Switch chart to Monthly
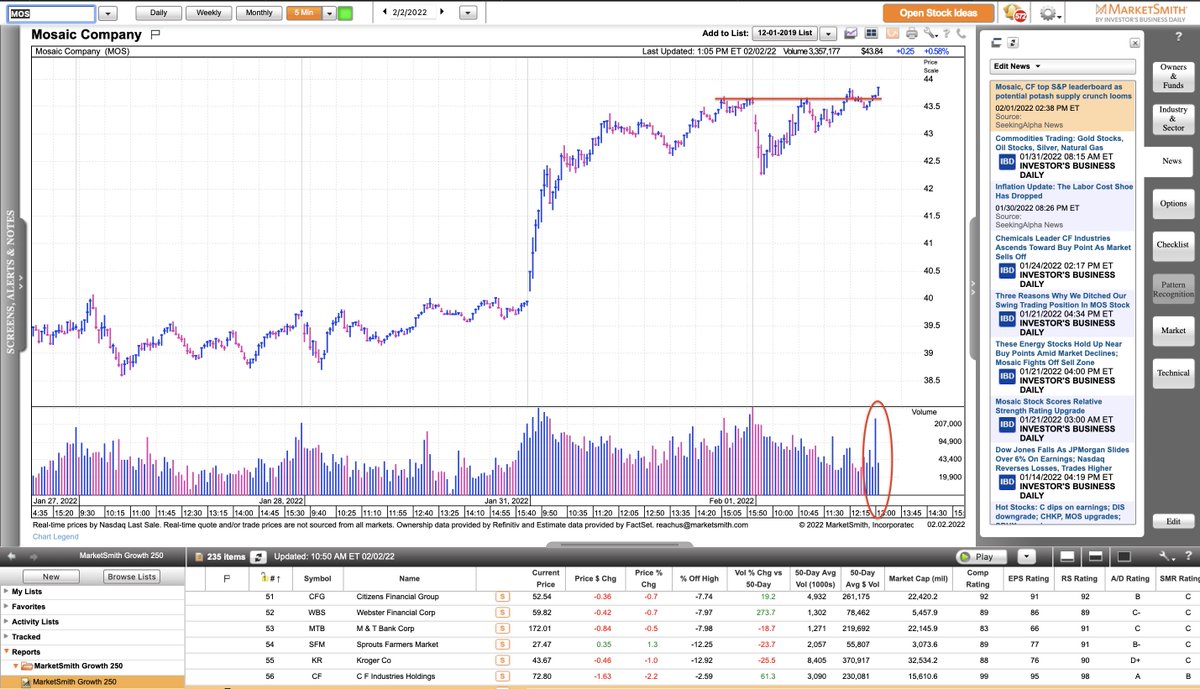This screenshot has height=689, width=1200. [x=259, y=13]
